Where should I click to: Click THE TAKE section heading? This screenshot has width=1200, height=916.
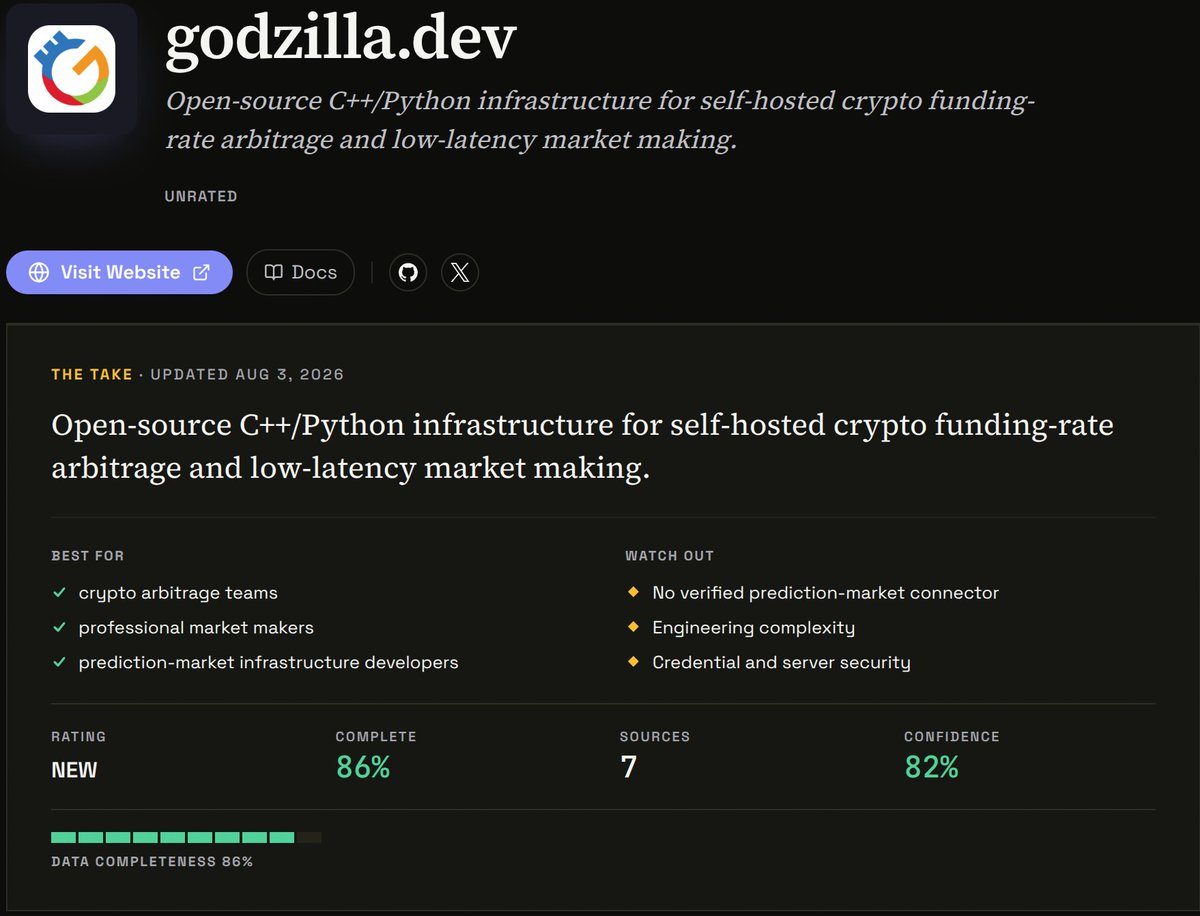coord(92,374)
